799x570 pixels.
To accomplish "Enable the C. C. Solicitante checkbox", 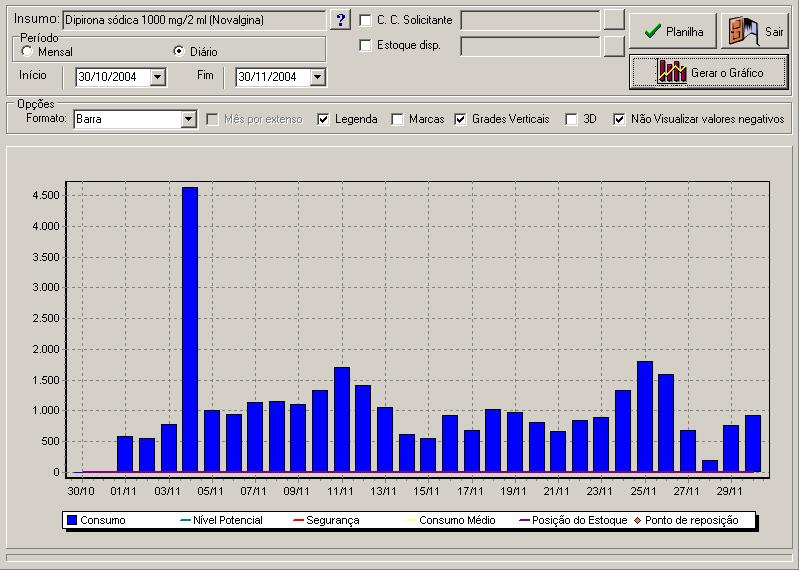I will coord(365,20).
